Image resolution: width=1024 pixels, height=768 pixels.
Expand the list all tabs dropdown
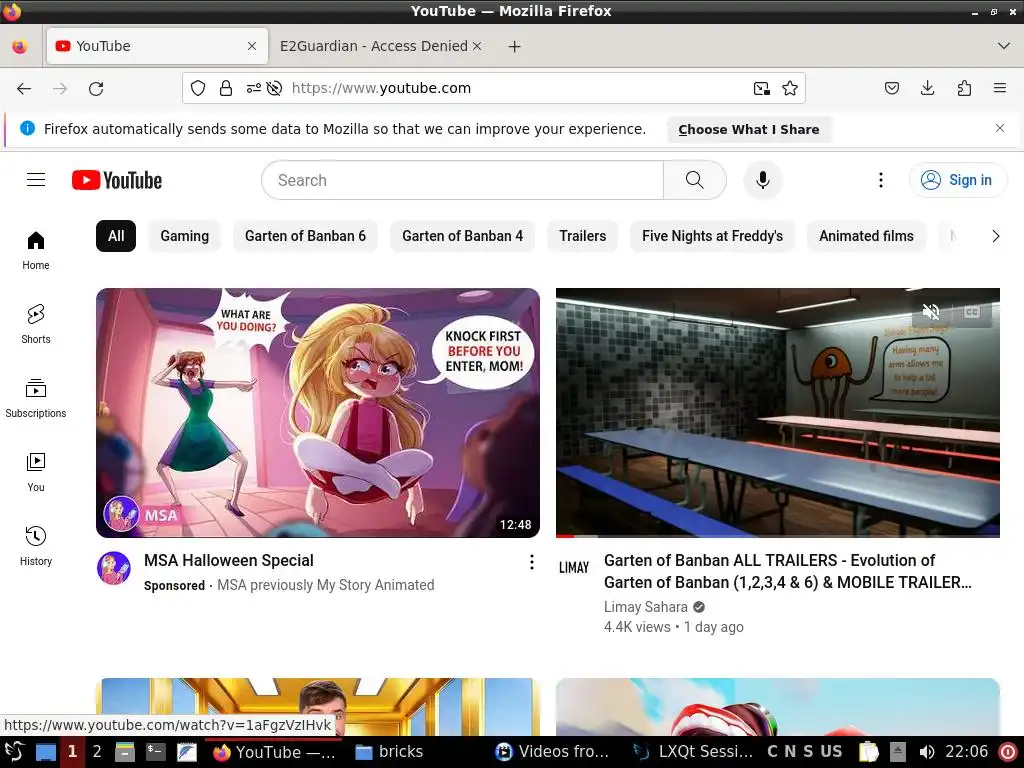click(x=1004, y=46)
